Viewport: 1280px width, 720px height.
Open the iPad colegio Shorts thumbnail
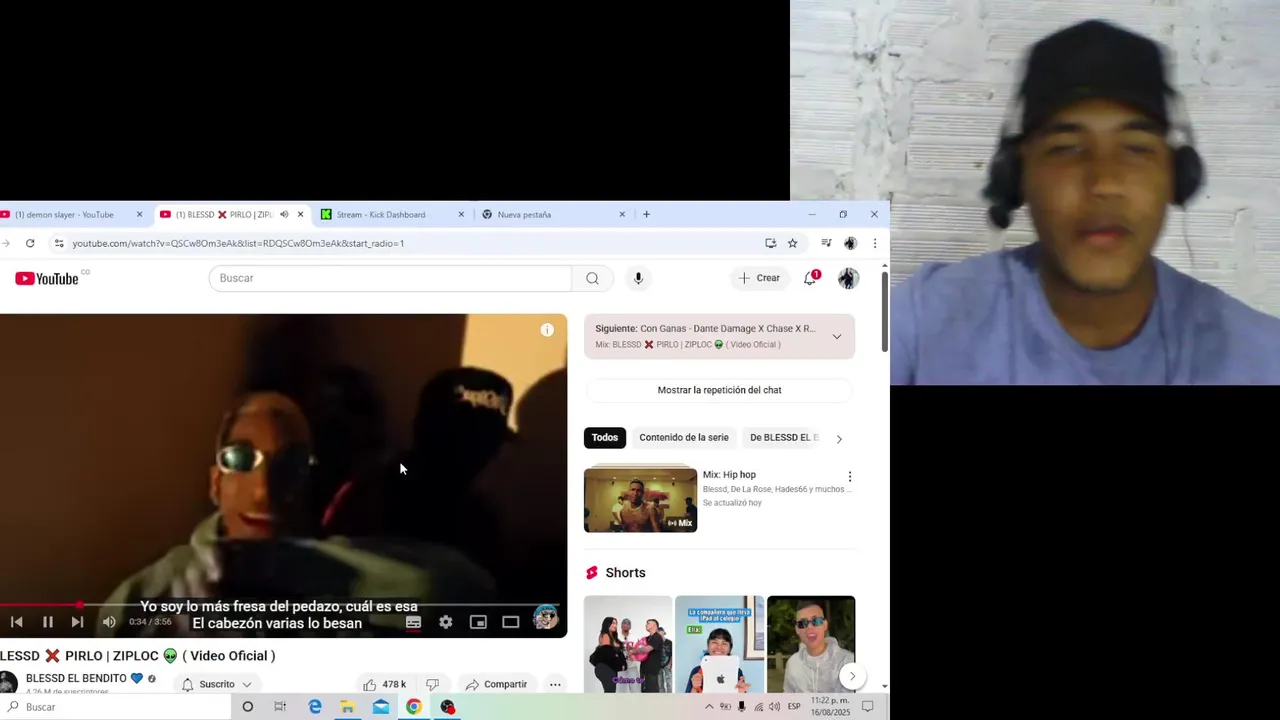(719, 644)
